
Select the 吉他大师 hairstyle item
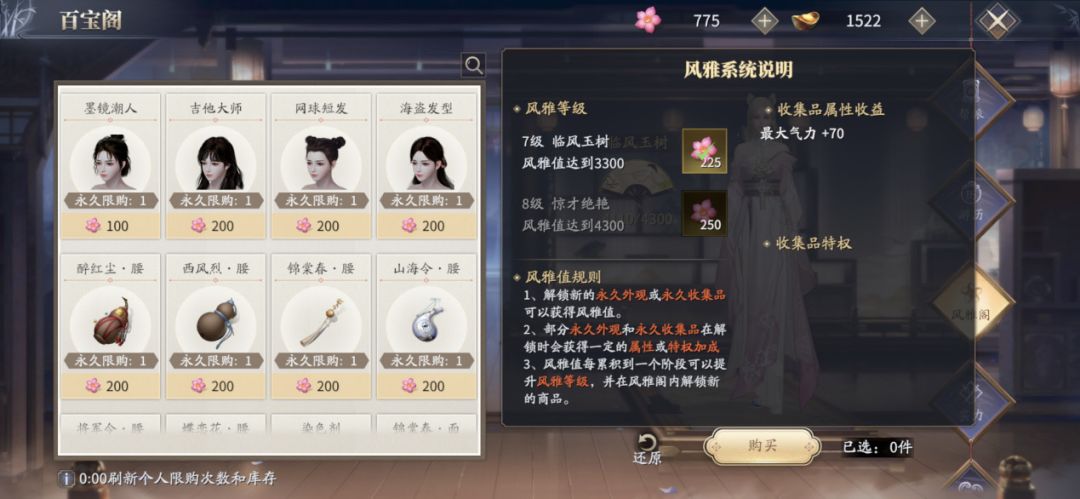pos(216,166)
